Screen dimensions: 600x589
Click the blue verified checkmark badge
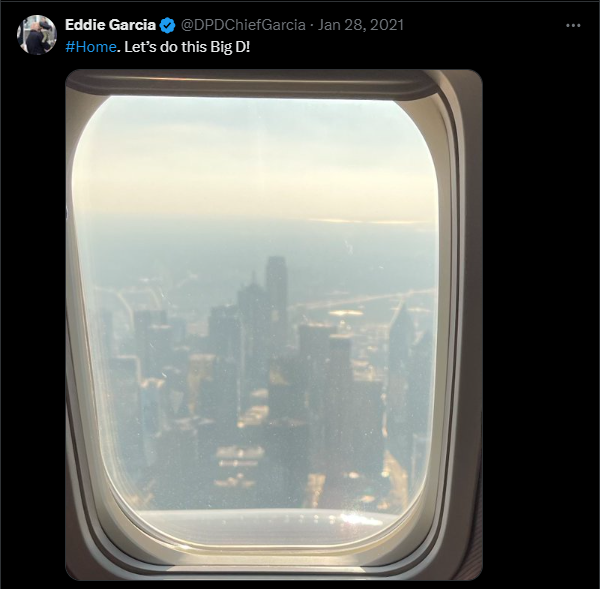[167, 25]
